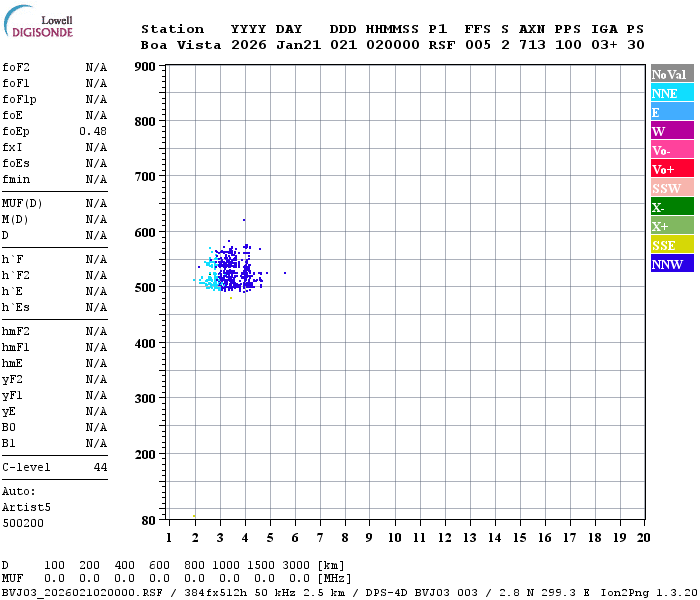Select the light green X+ legend swatch
Image resolution: width=700 pixels, height=600 pixels.
tap(672, 226)
